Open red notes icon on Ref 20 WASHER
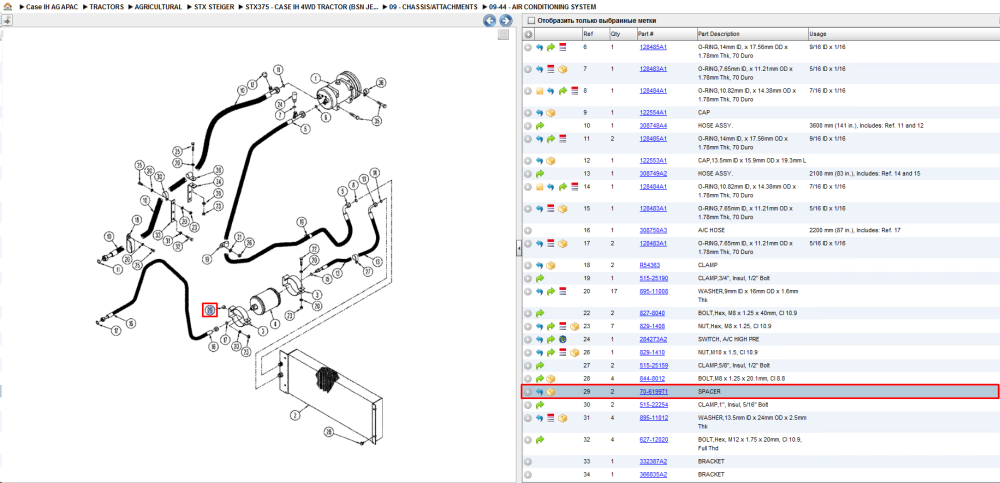 [x=562, y=291]
